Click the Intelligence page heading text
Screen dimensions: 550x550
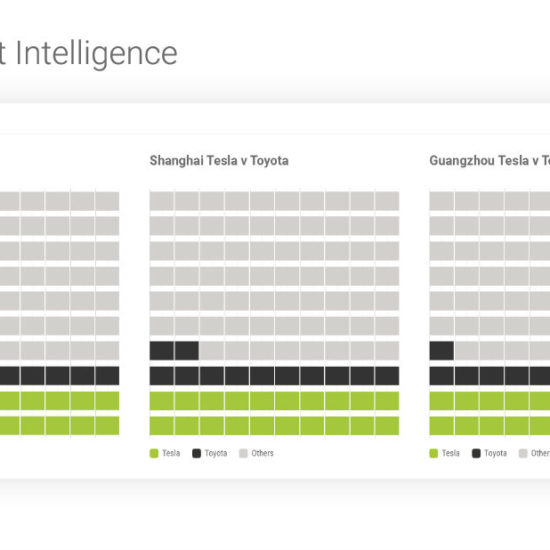point(97,54)
